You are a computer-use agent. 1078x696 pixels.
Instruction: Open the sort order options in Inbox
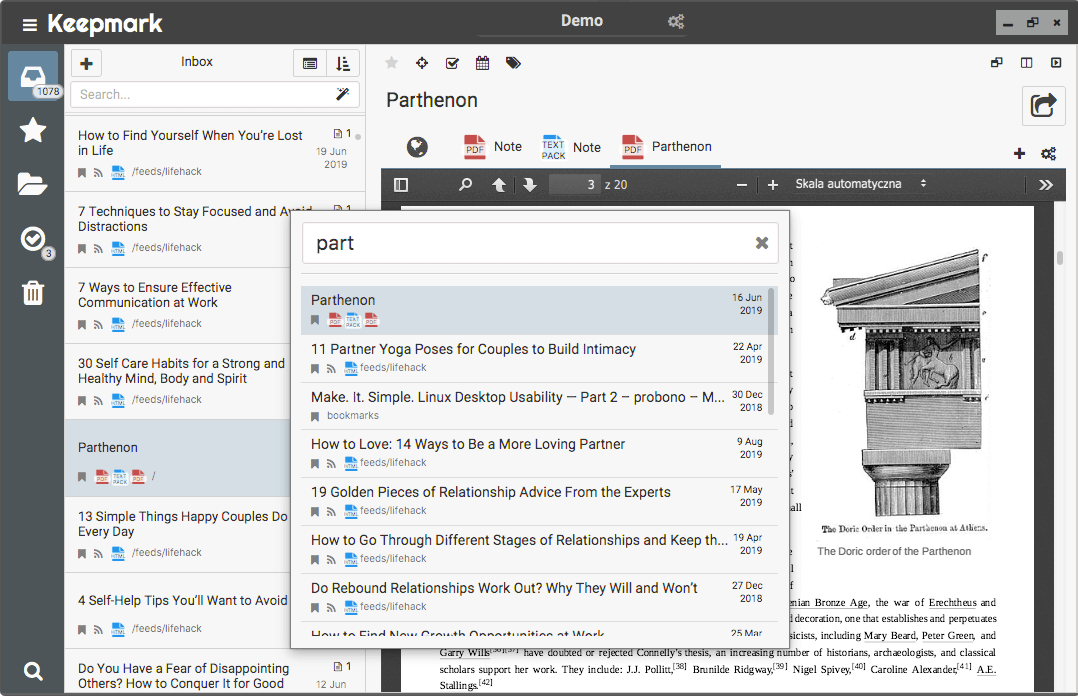click(x=343, y=63)
